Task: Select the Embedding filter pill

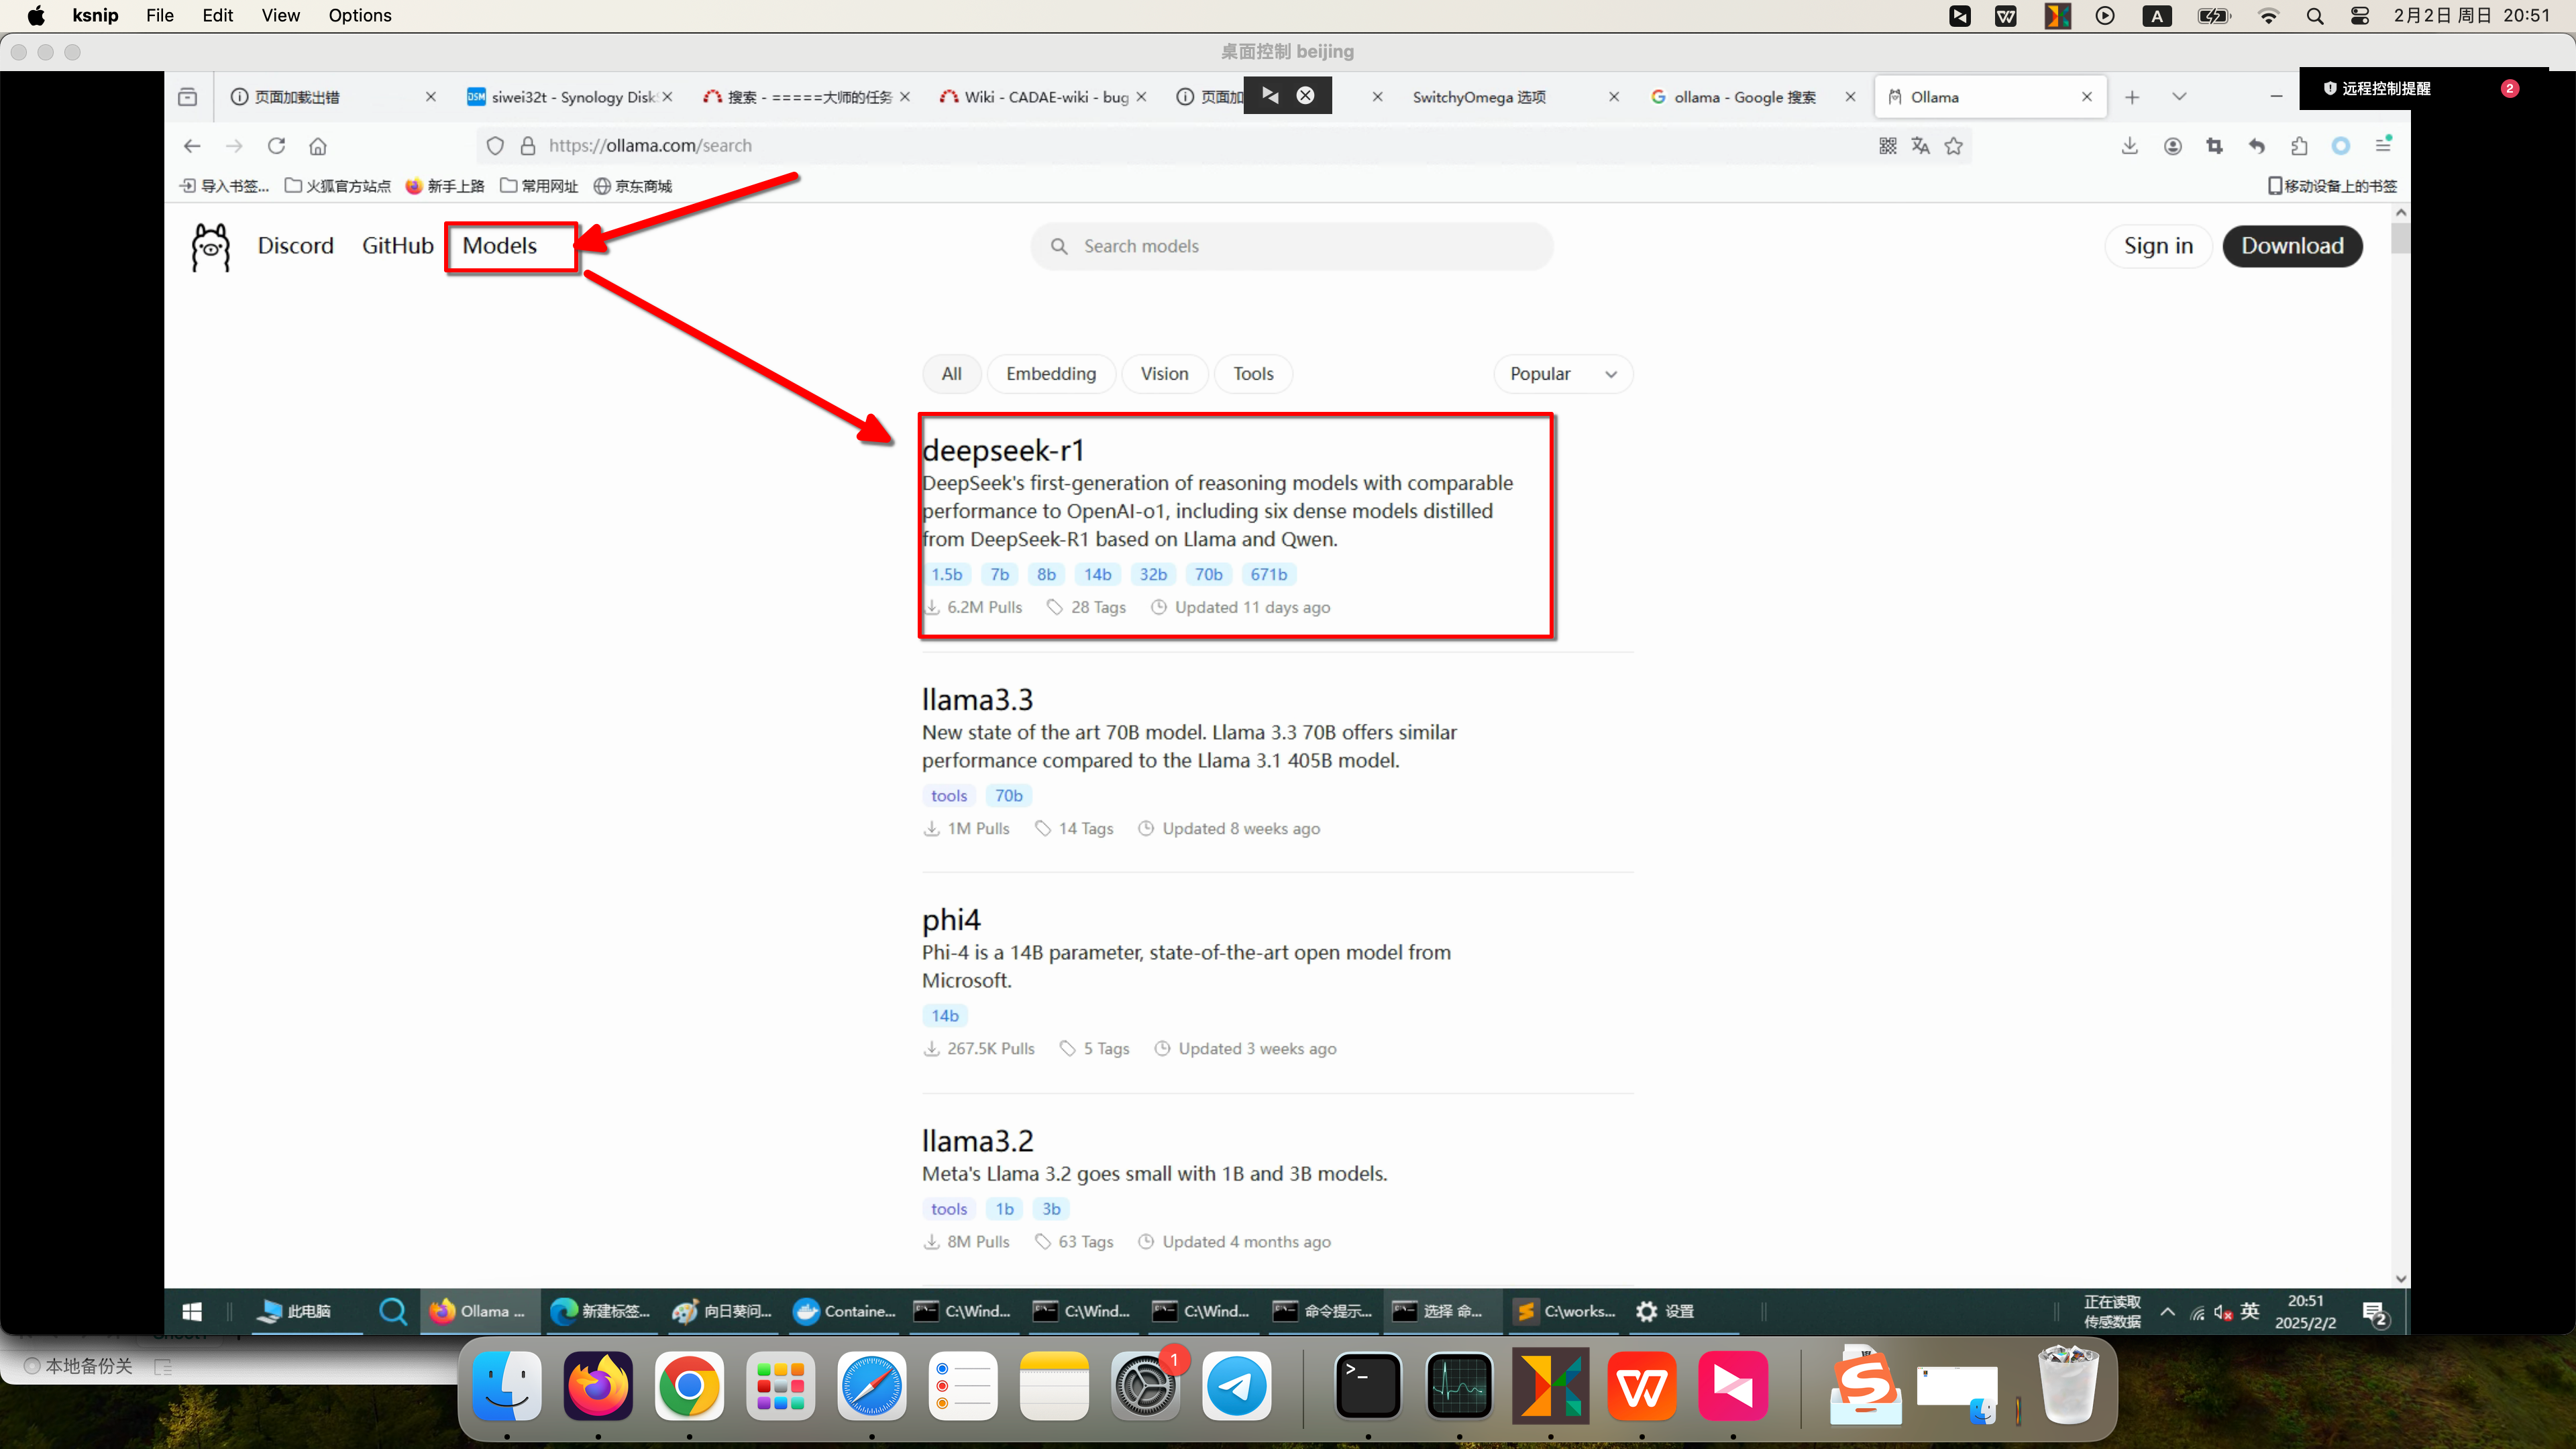Action: pos(1050,374)
